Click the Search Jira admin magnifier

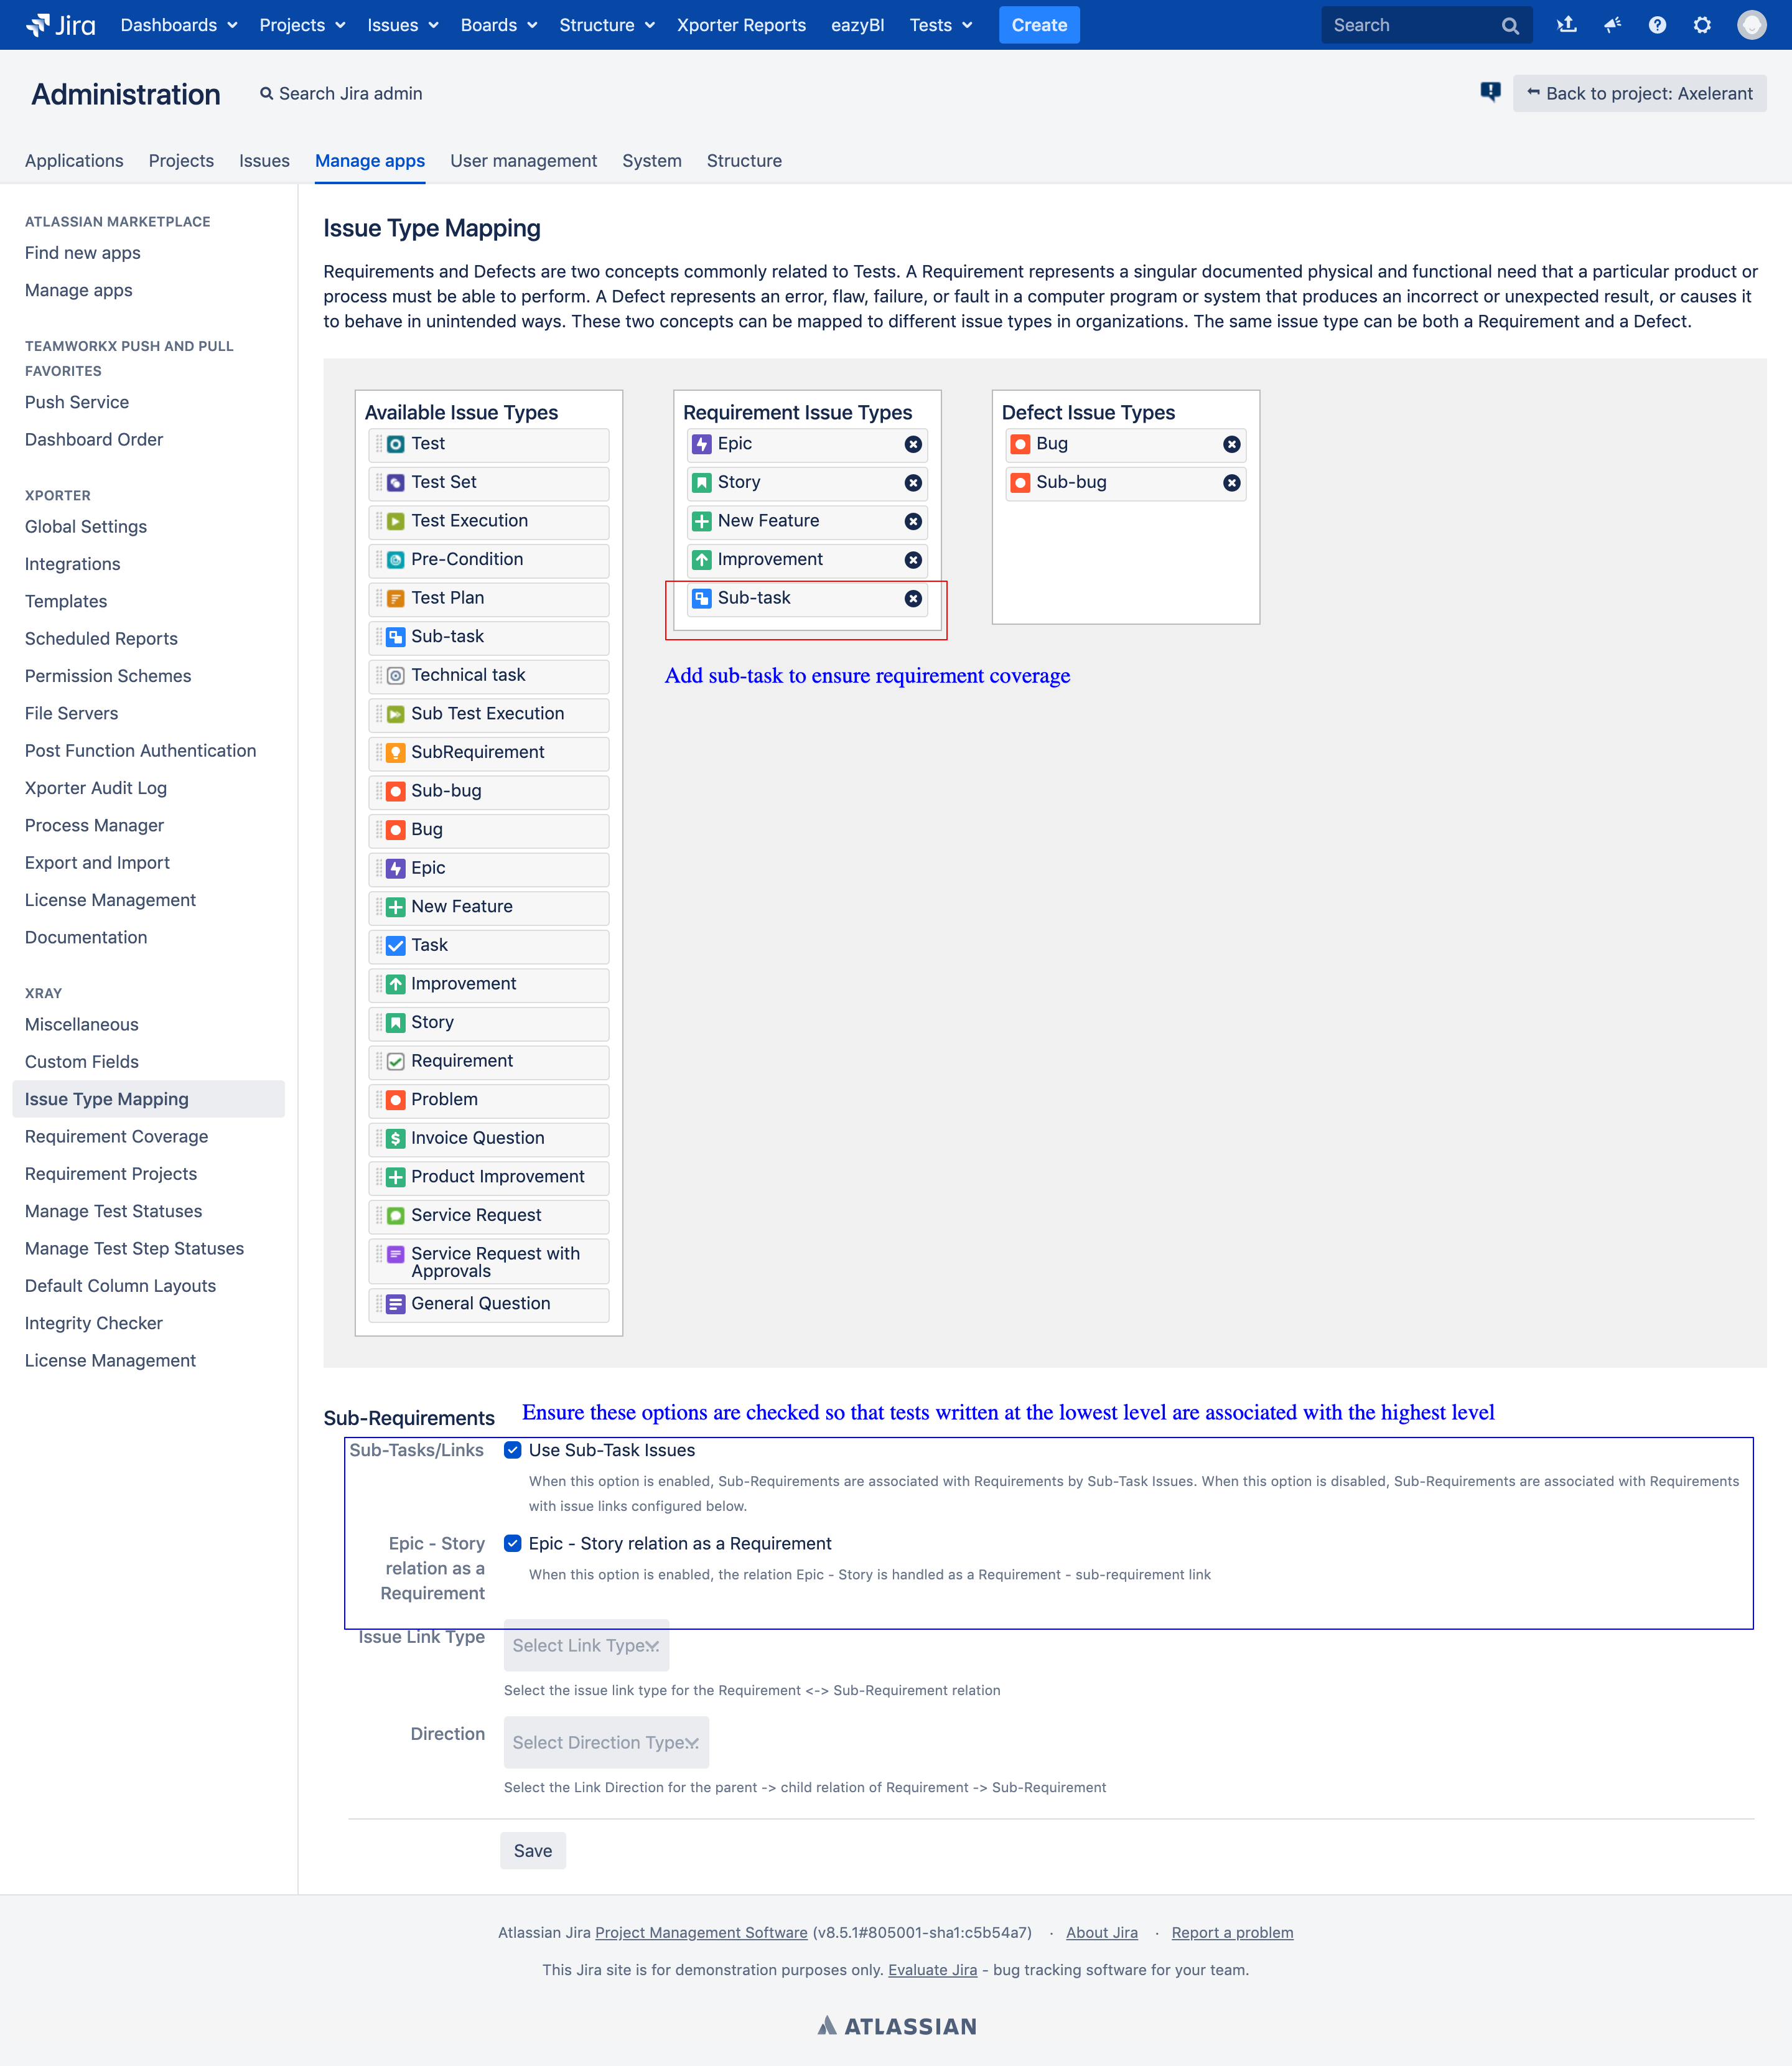[x=266, y=93]
